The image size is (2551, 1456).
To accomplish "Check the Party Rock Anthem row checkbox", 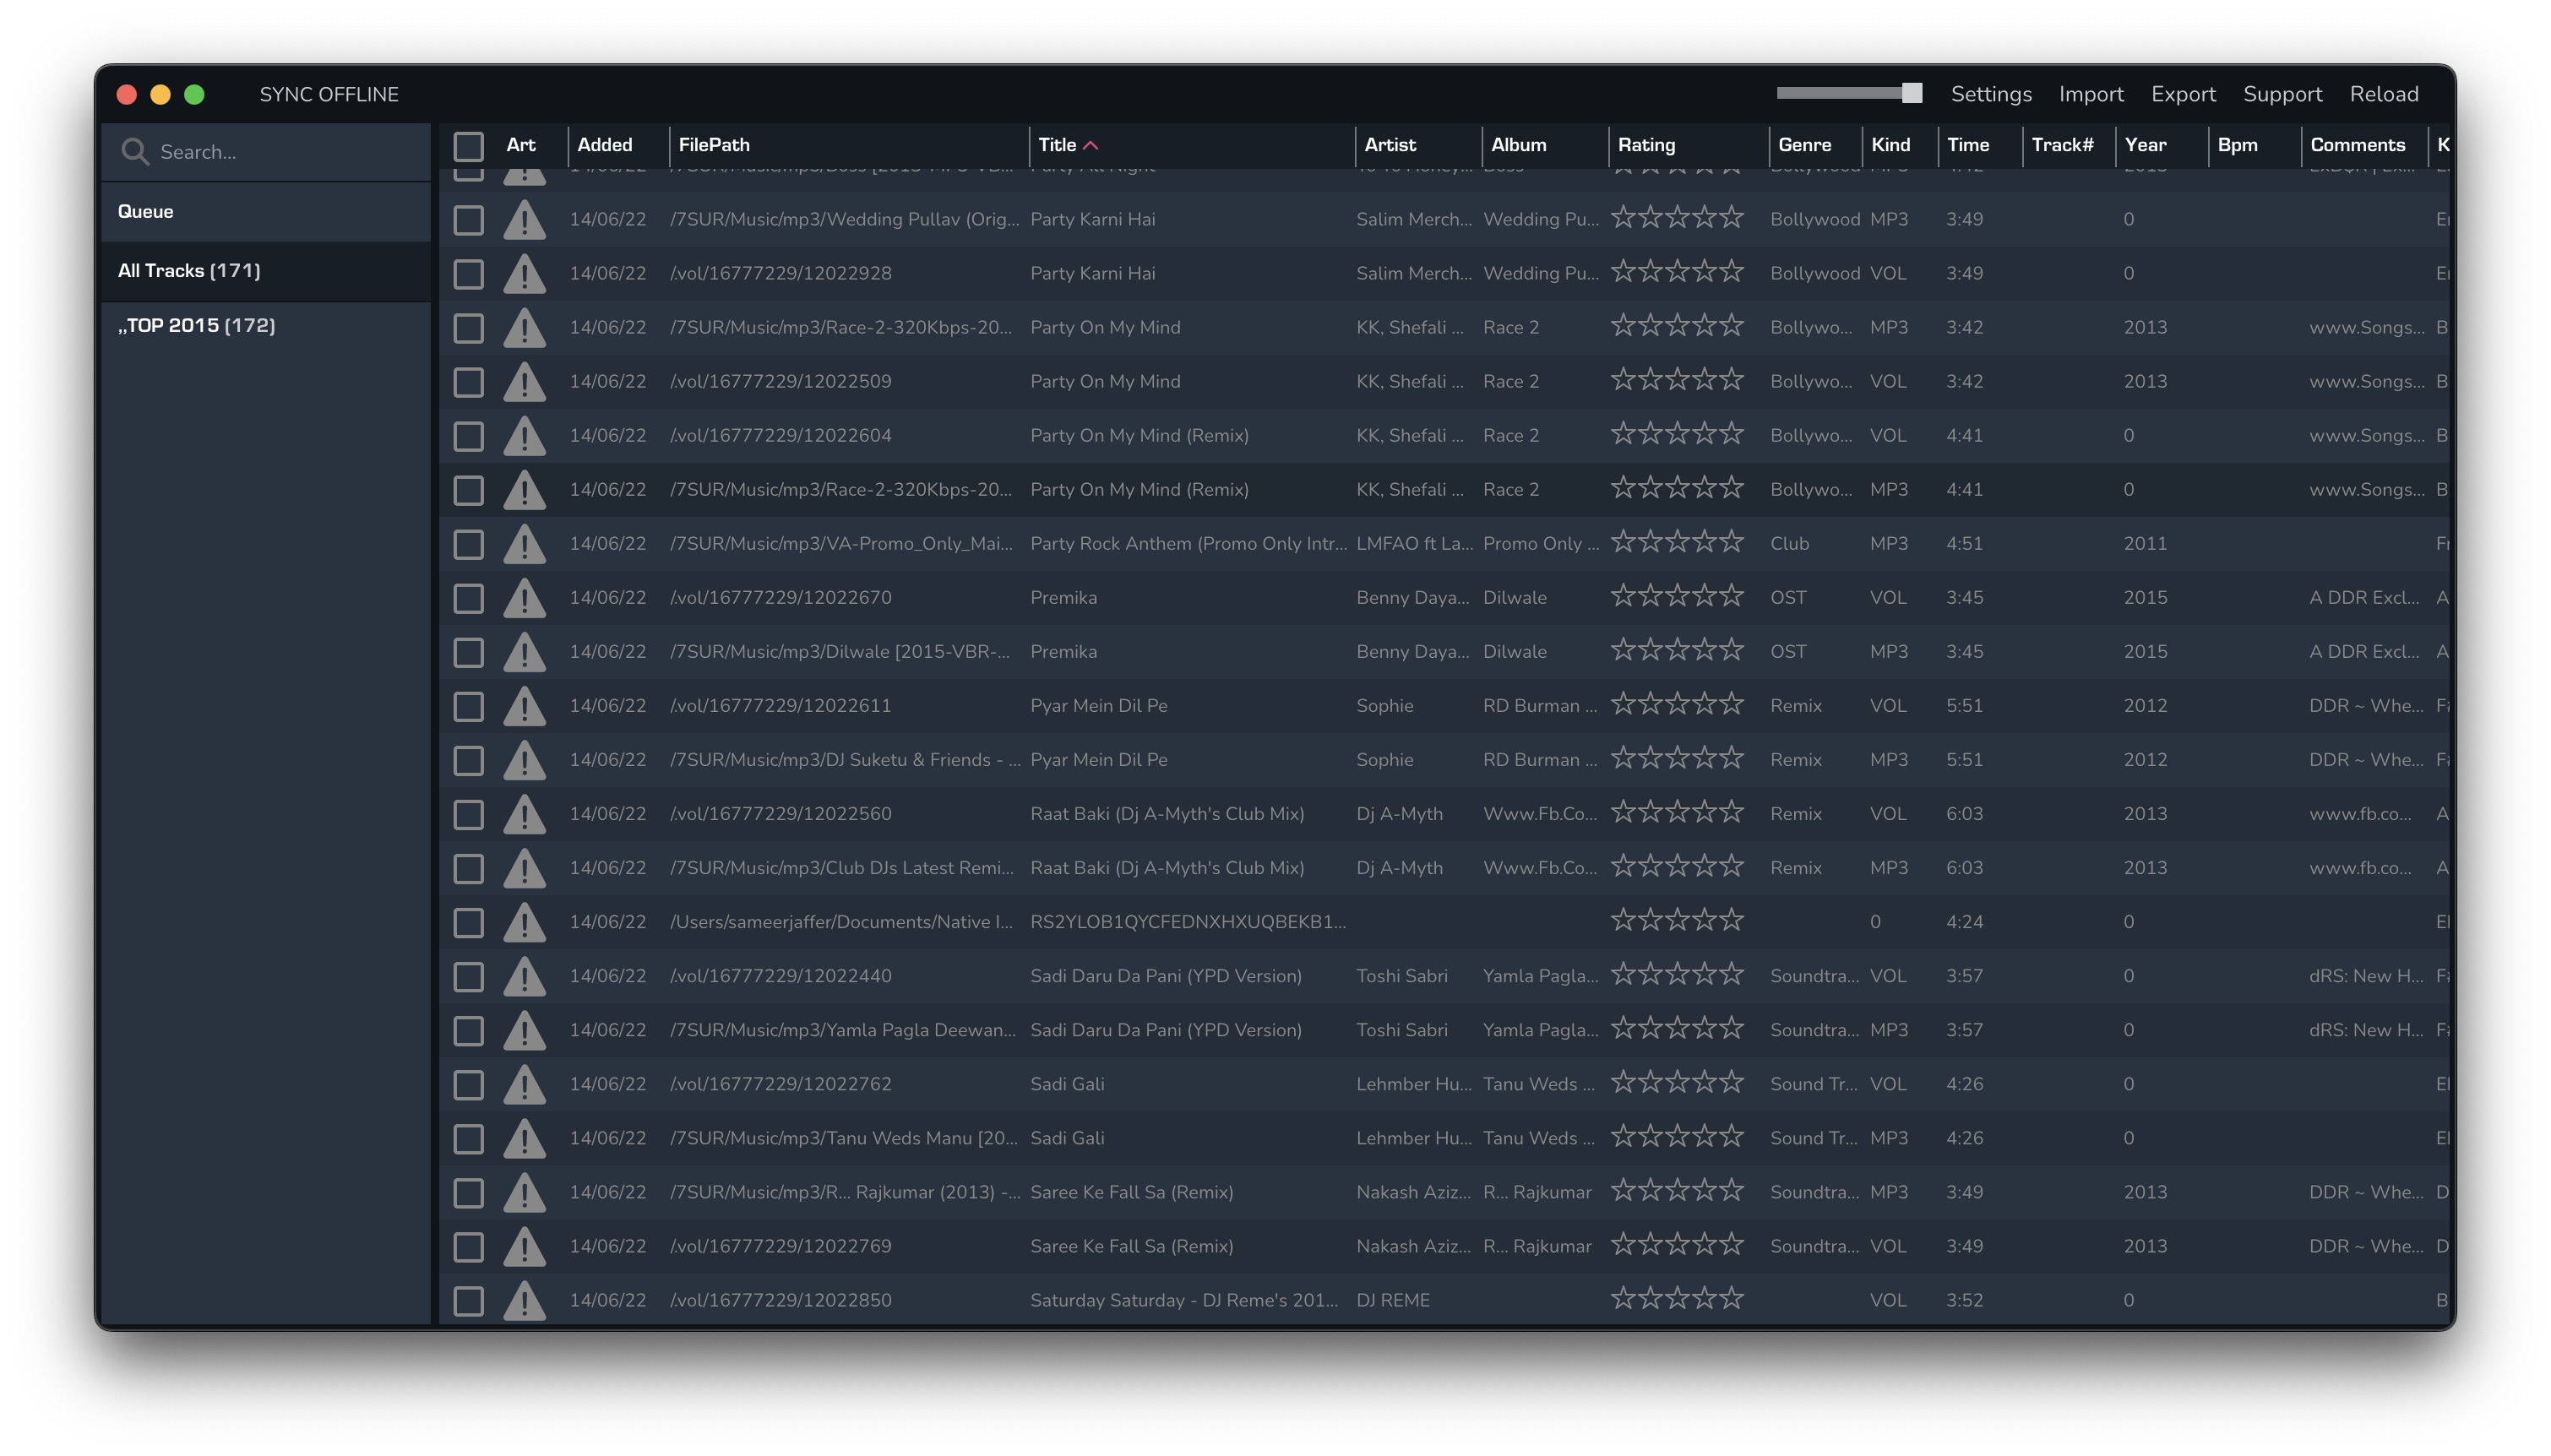I will click(x=468, y=544).
